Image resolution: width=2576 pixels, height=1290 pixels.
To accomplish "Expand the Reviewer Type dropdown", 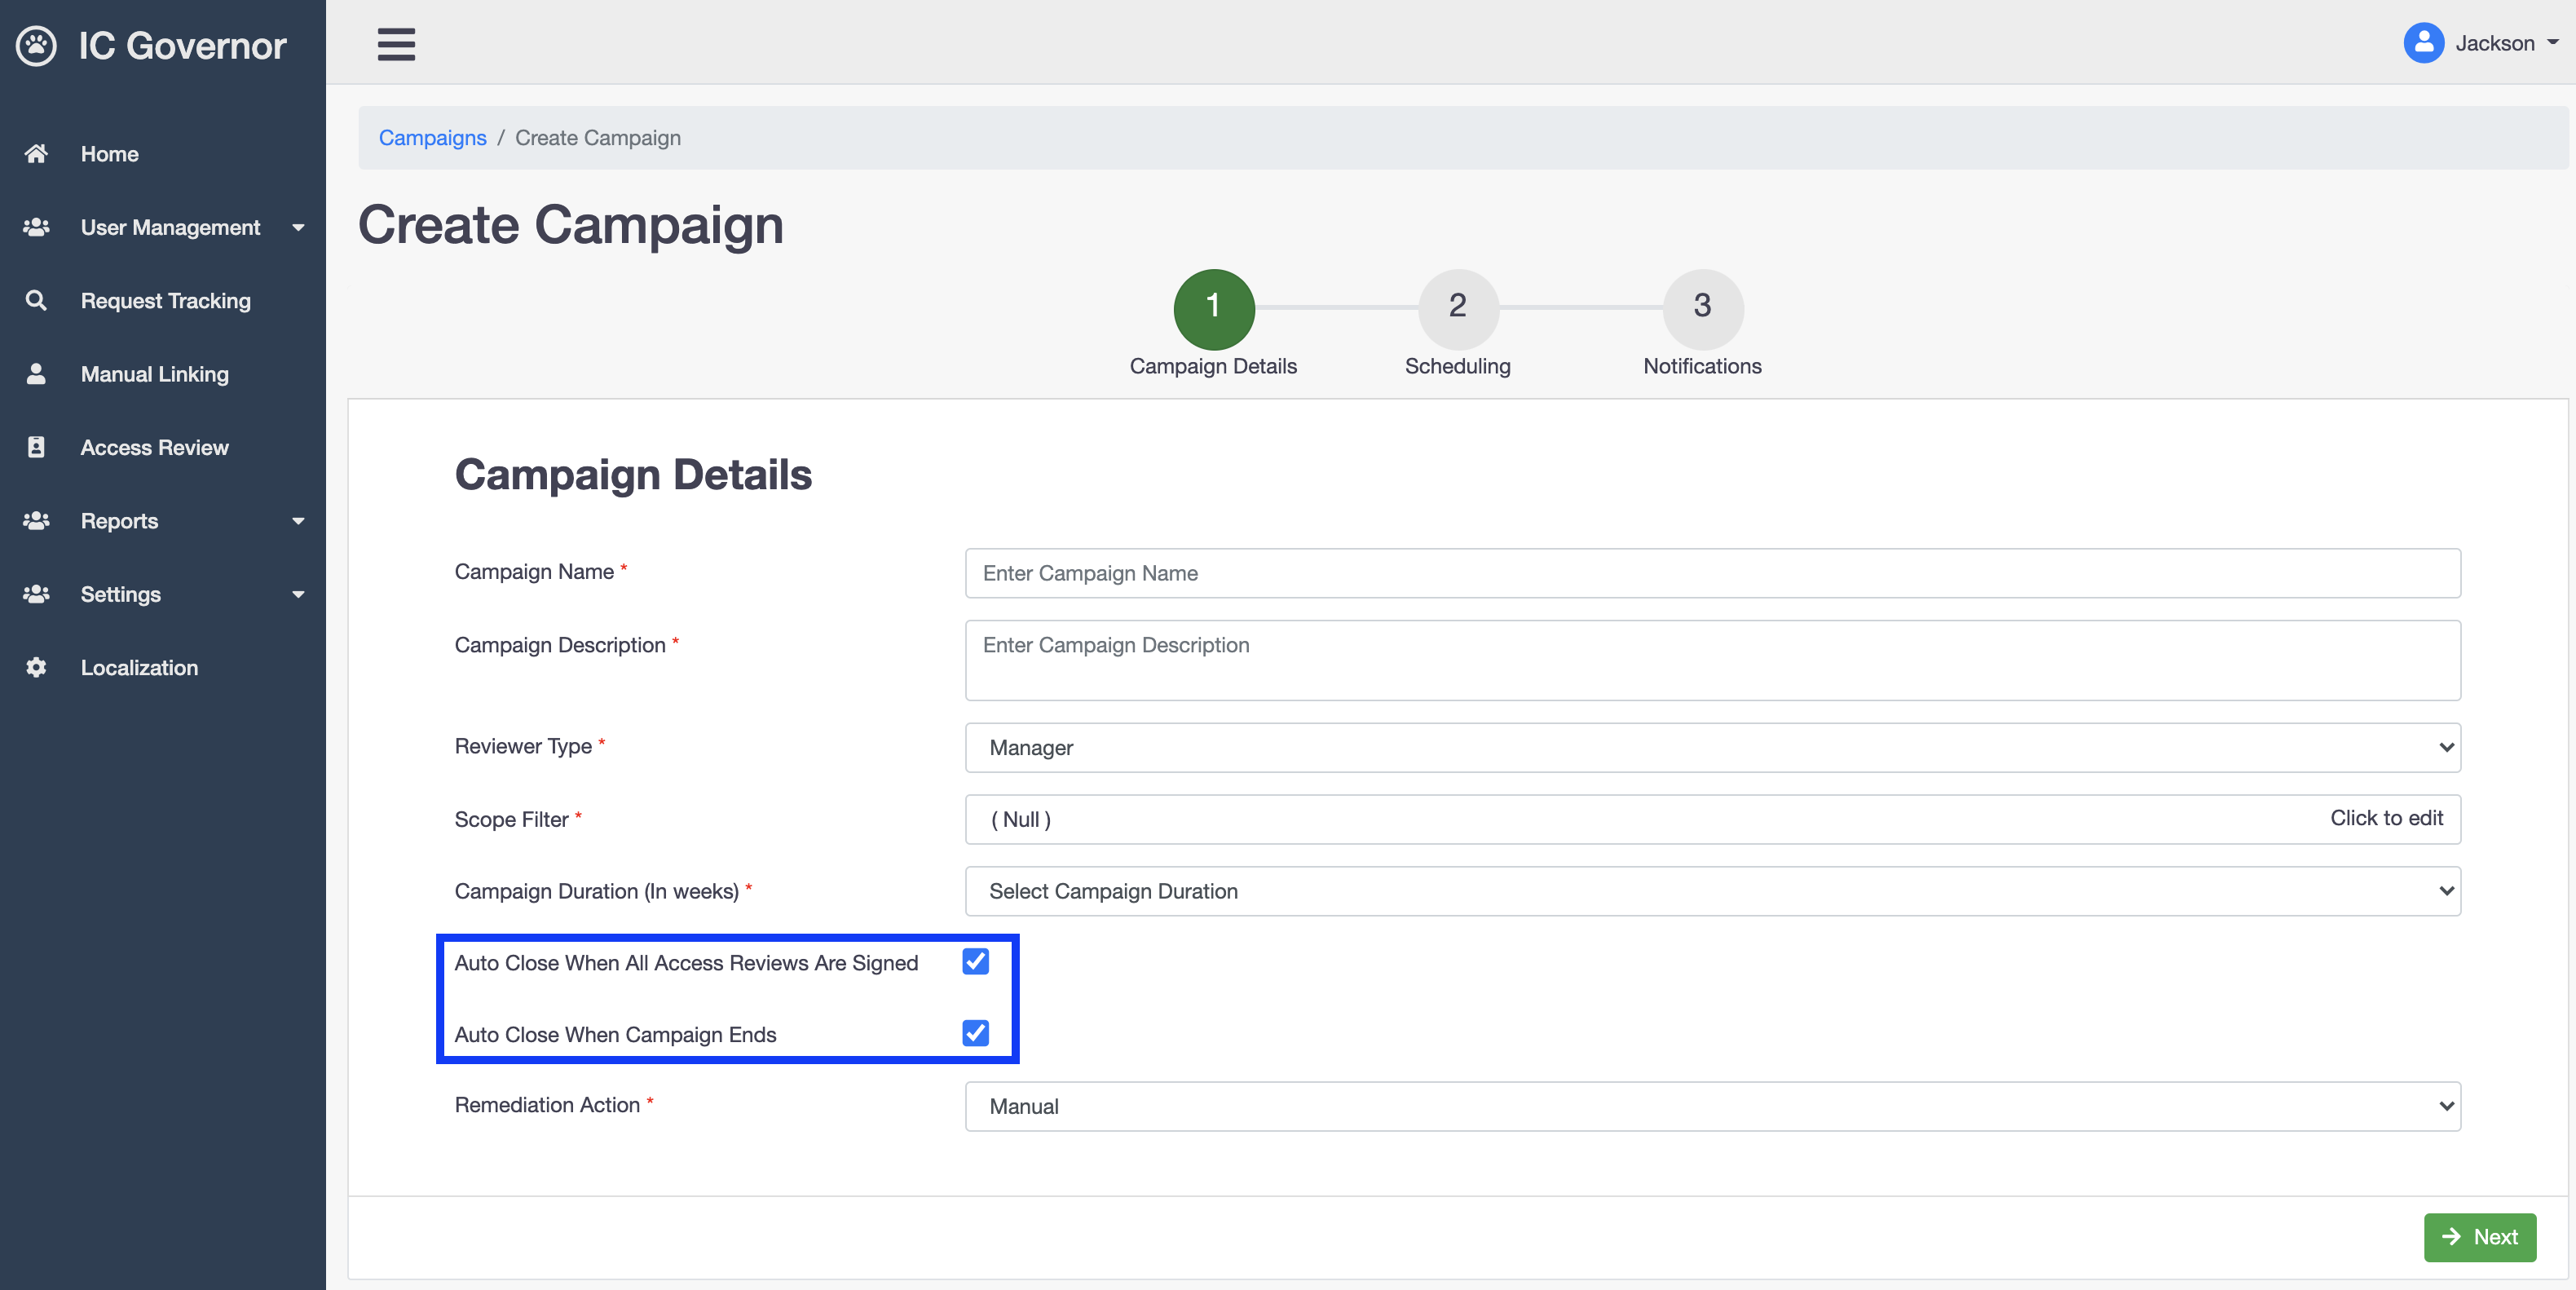I will tap(1713, 747).
